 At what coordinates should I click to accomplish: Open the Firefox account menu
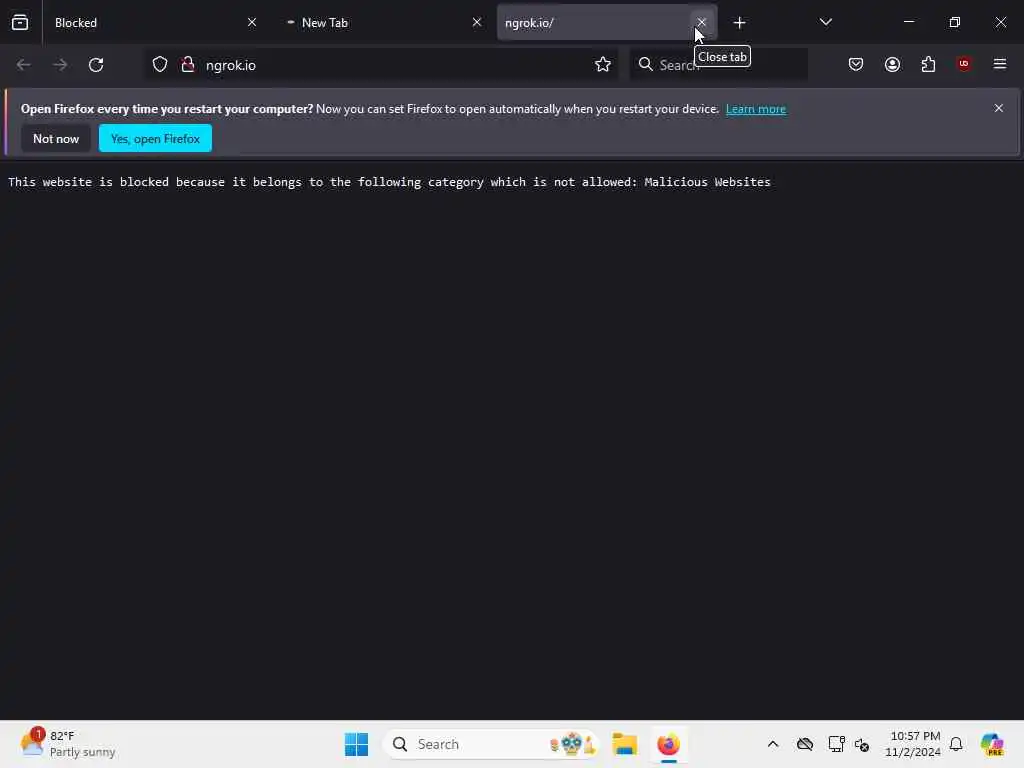tap(892, 65)
